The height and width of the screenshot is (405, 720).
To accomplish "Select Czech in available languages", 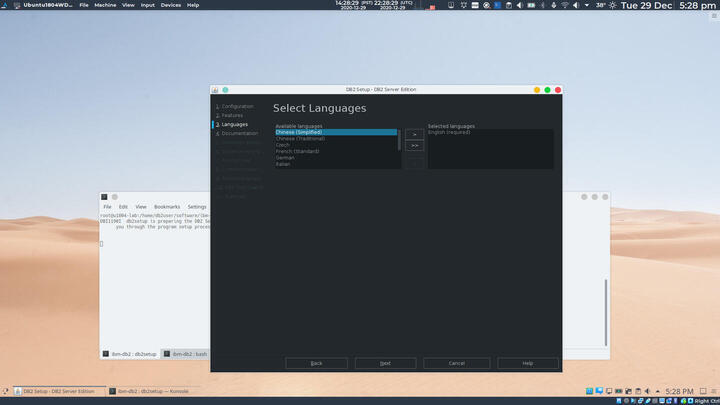I will [336, 145].
